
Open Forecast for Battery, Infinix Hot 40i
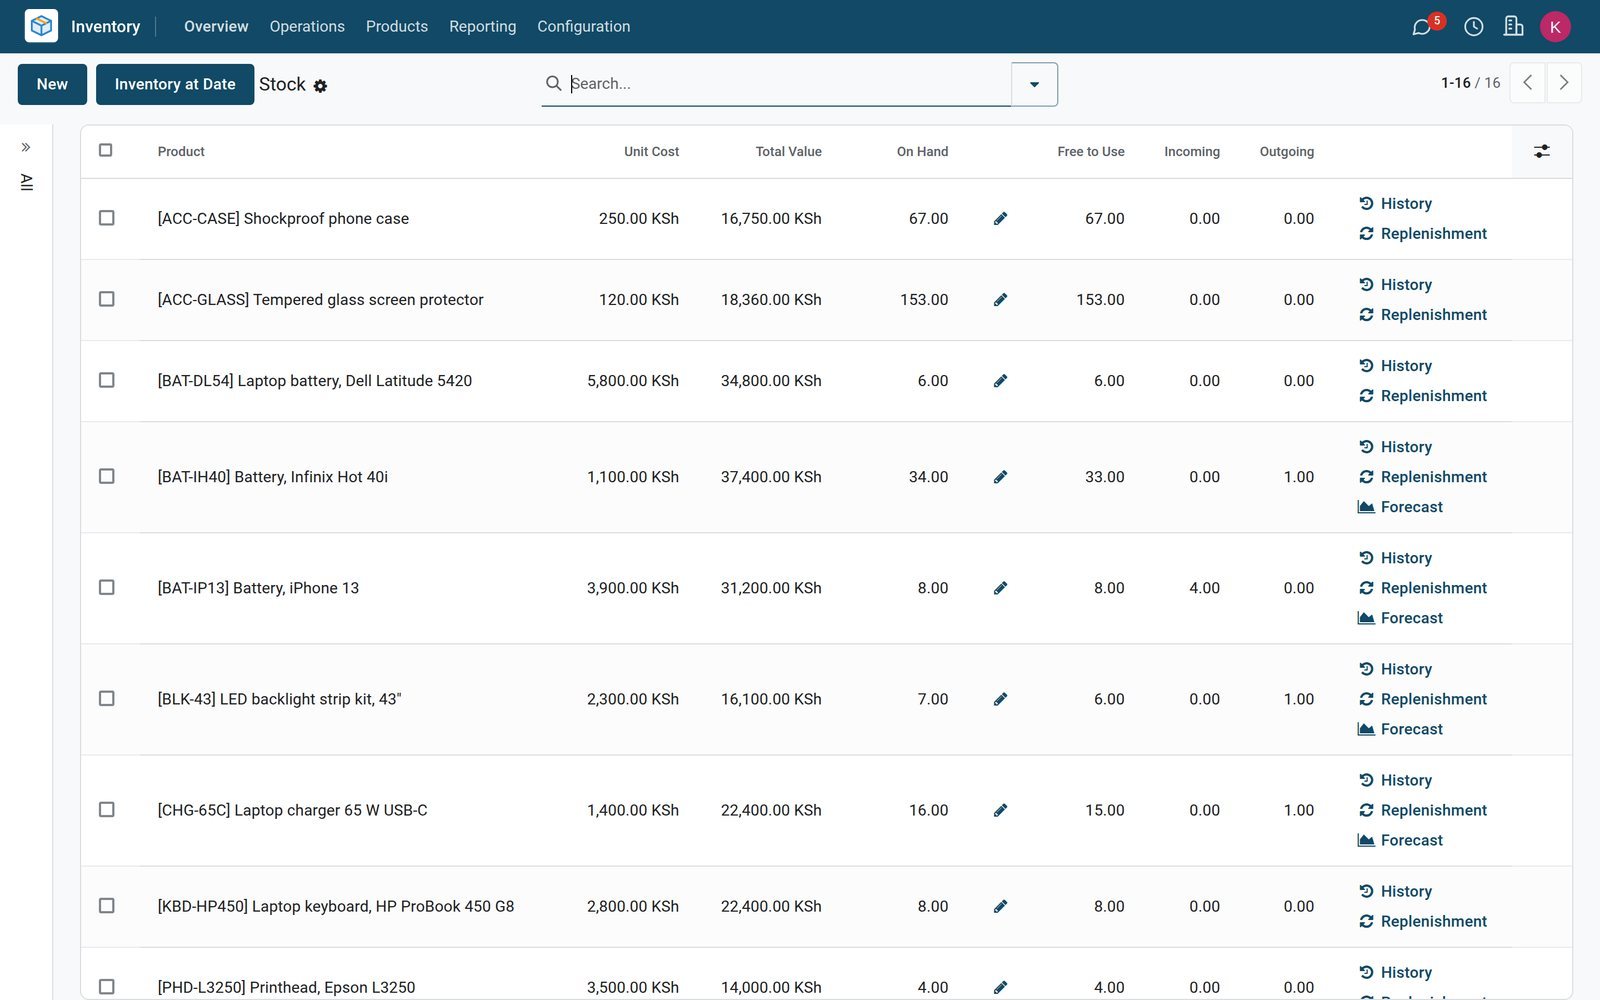[x=1400, y=507]
